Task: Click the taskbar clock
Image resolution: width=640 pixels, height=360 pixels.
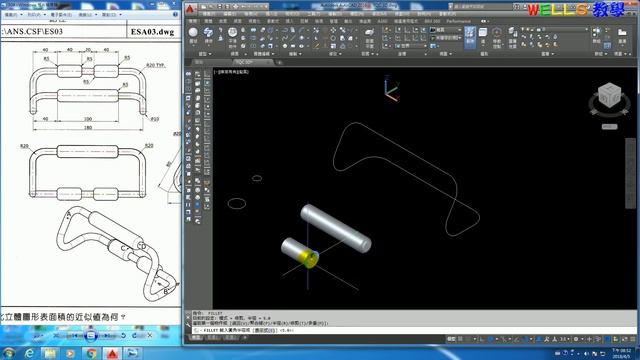Action: point(621,353)
